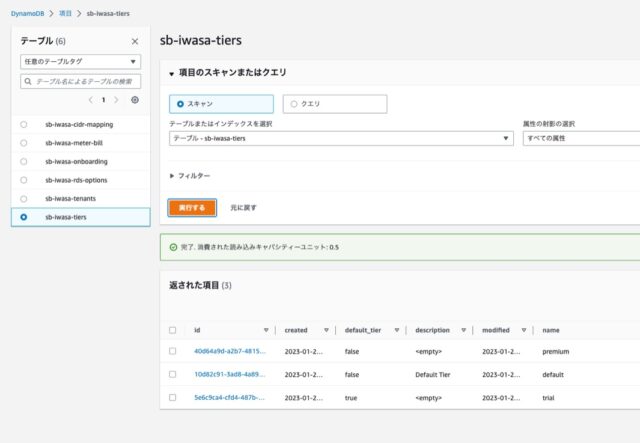Select sb-iwasa-tenants radio button

(x=24, y=198)
